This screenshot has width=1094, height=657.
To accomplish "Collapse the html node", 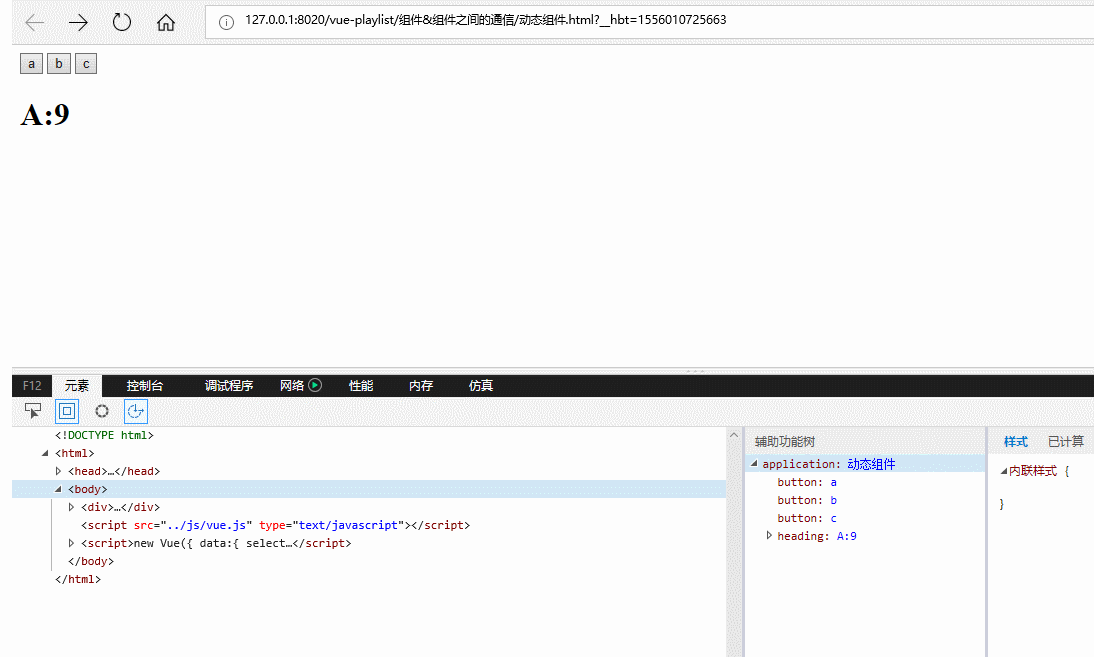I will click(x=45, y=453).
